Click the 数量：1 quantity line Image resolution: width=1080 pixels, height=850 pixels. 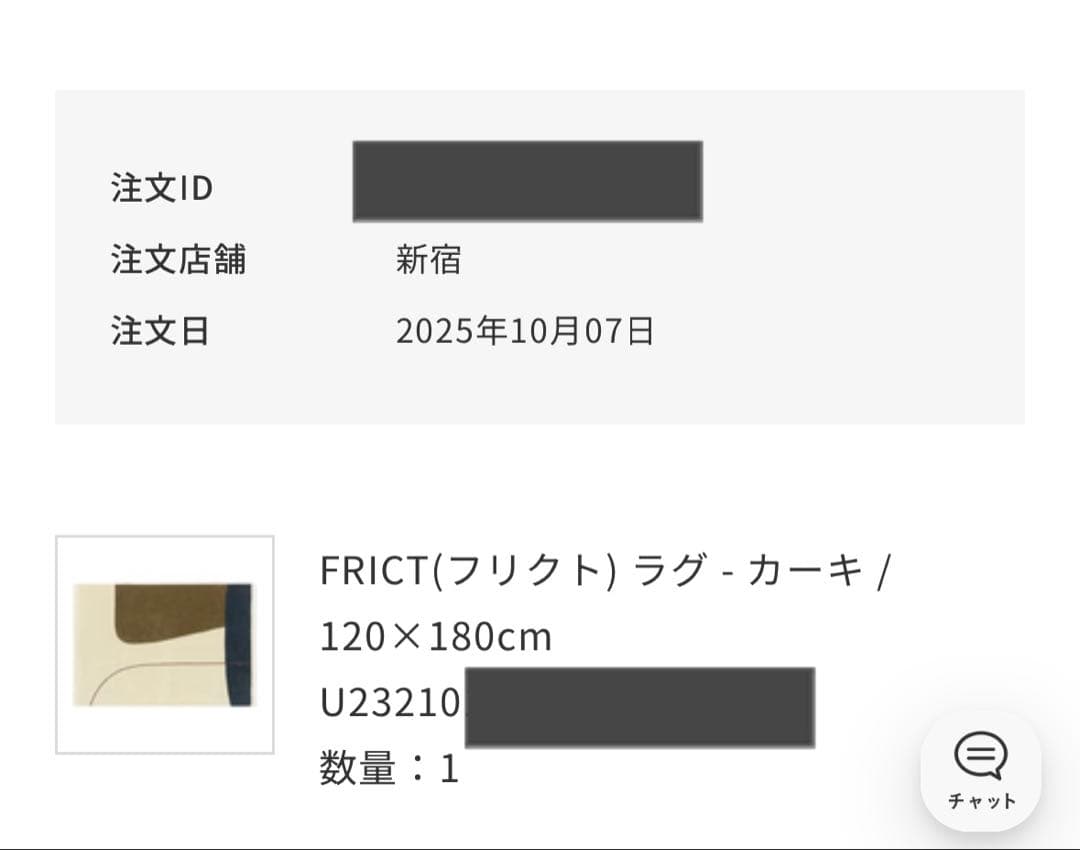pyautogui.click(x=388, y=768)
